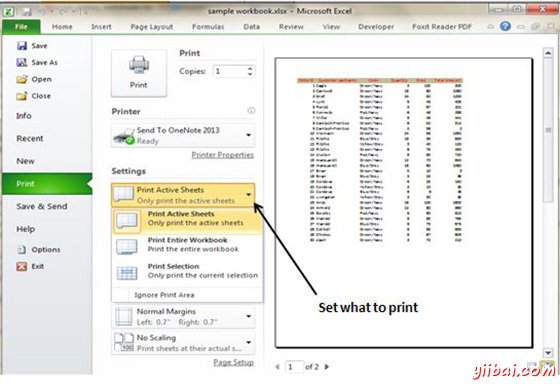Open the Send To OneNote 2013 printer dropdown
560x384 pixels.
[183, 136]
